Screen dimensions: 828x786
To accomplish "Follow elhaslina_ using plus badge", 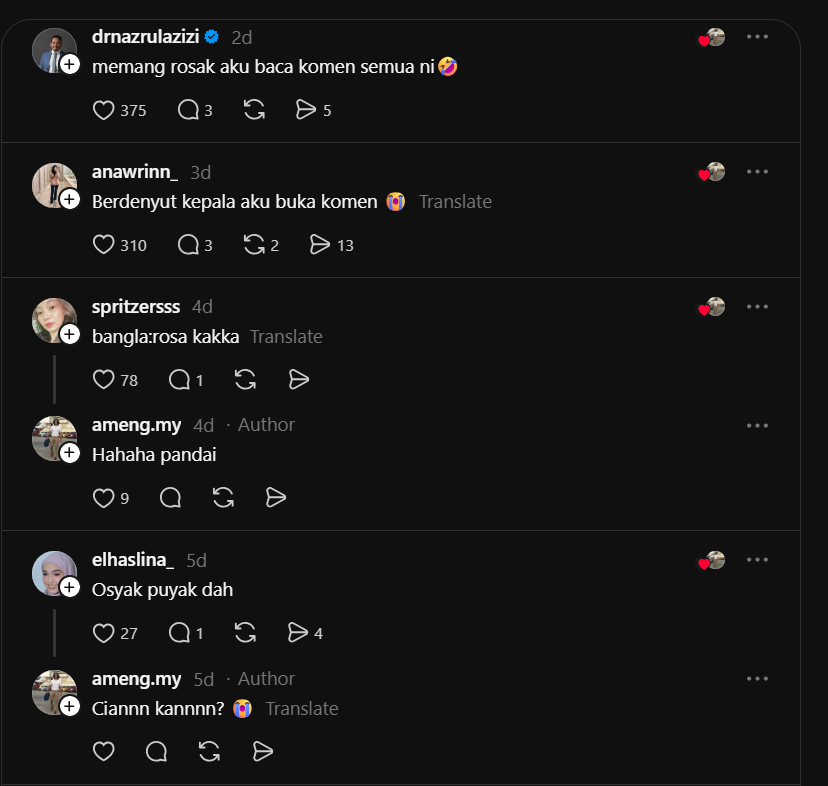I will (70, 587).
